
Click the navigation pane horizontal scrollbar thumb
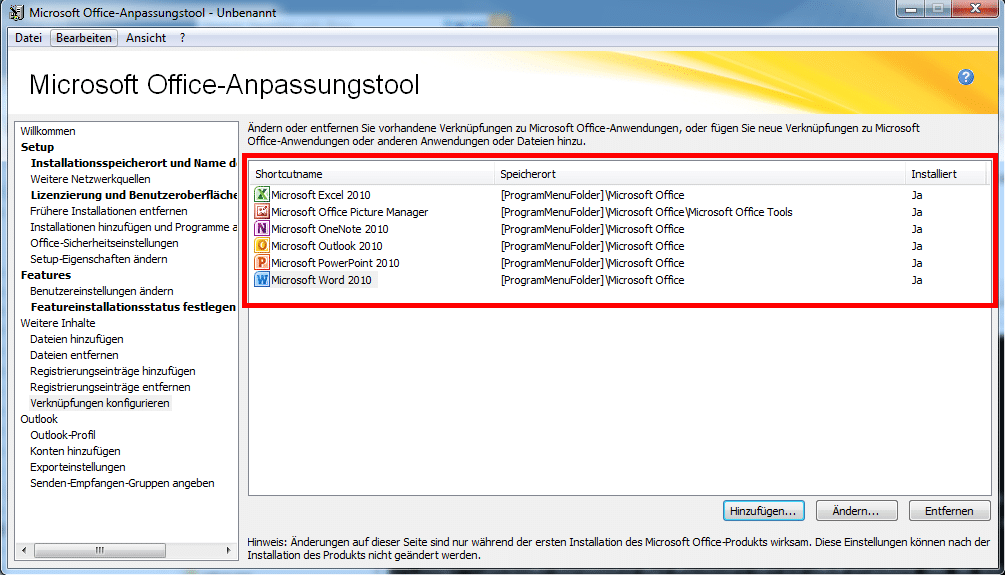pyautogui.click(x=100, y=550)
